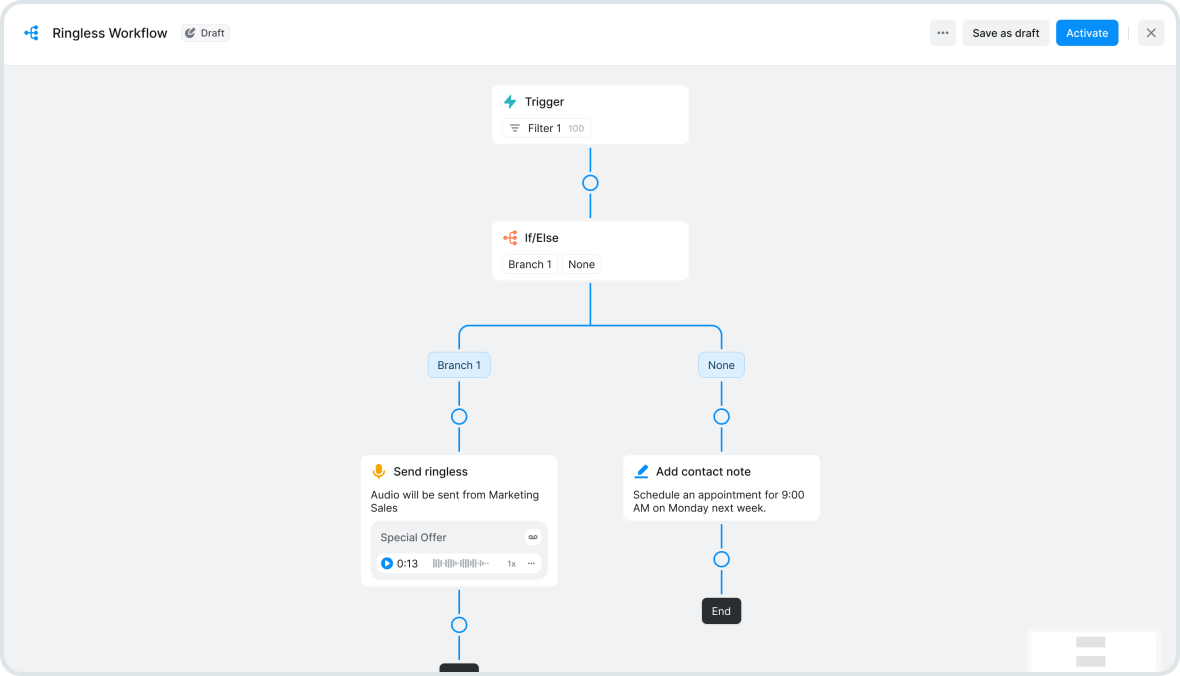Add a step below Add contact note

point(721,559)
